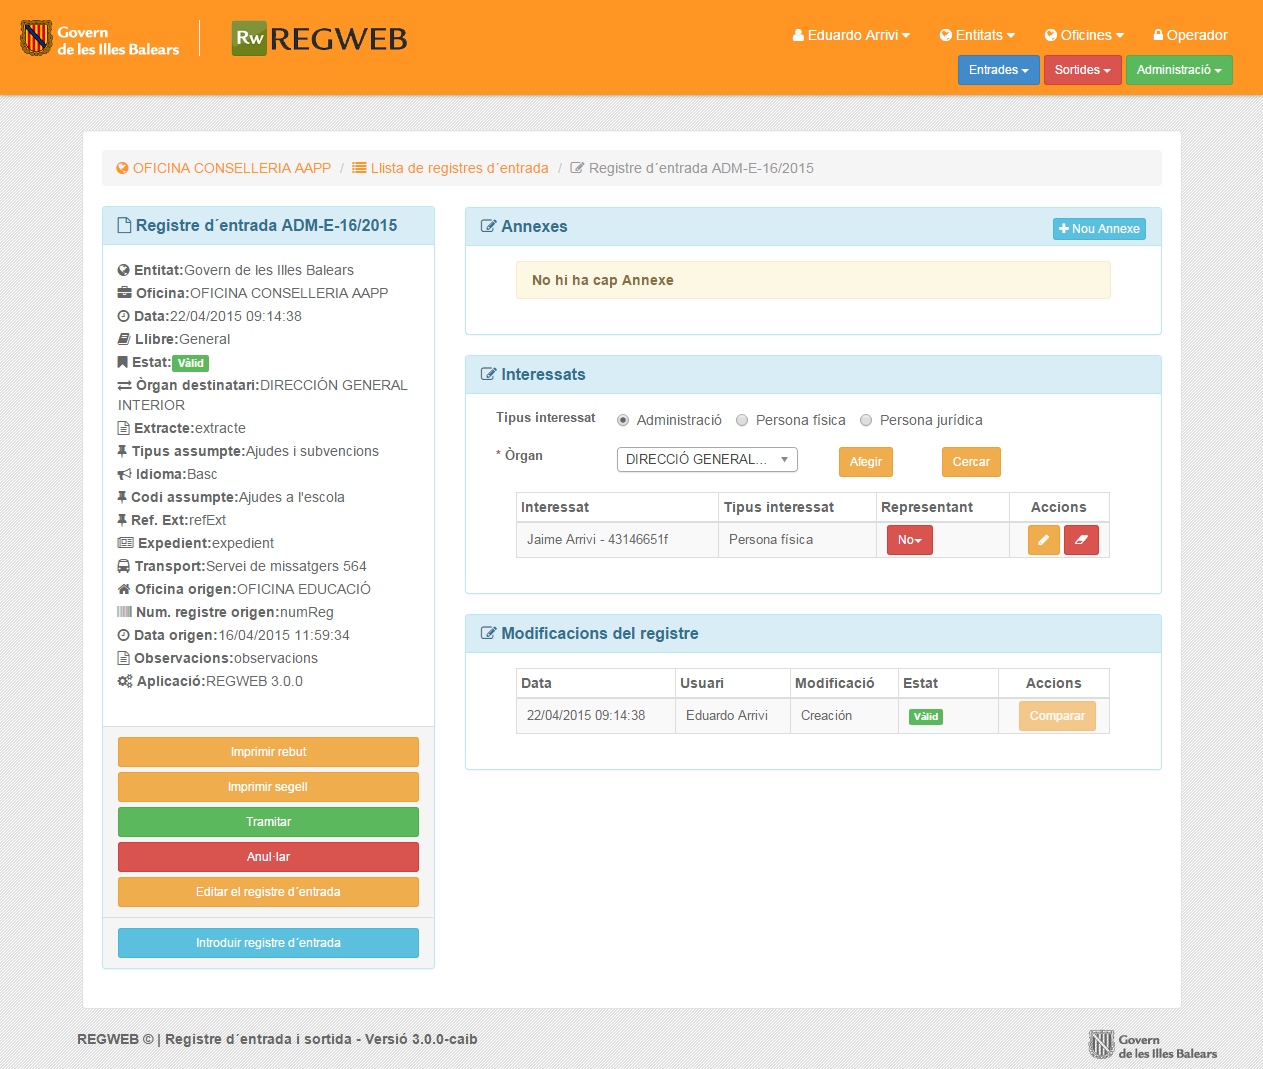Click the plus icon on Nou Annexe
1263x1069 pixels.
coord(1064,229)
